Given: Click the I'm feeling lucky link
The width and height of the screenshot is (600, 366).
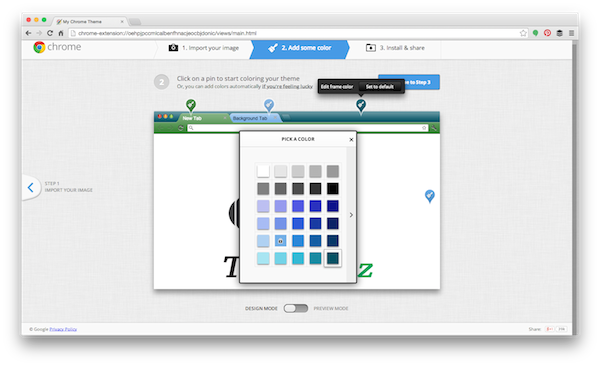Looking at the screenshot, I should (x=287, y=87).
